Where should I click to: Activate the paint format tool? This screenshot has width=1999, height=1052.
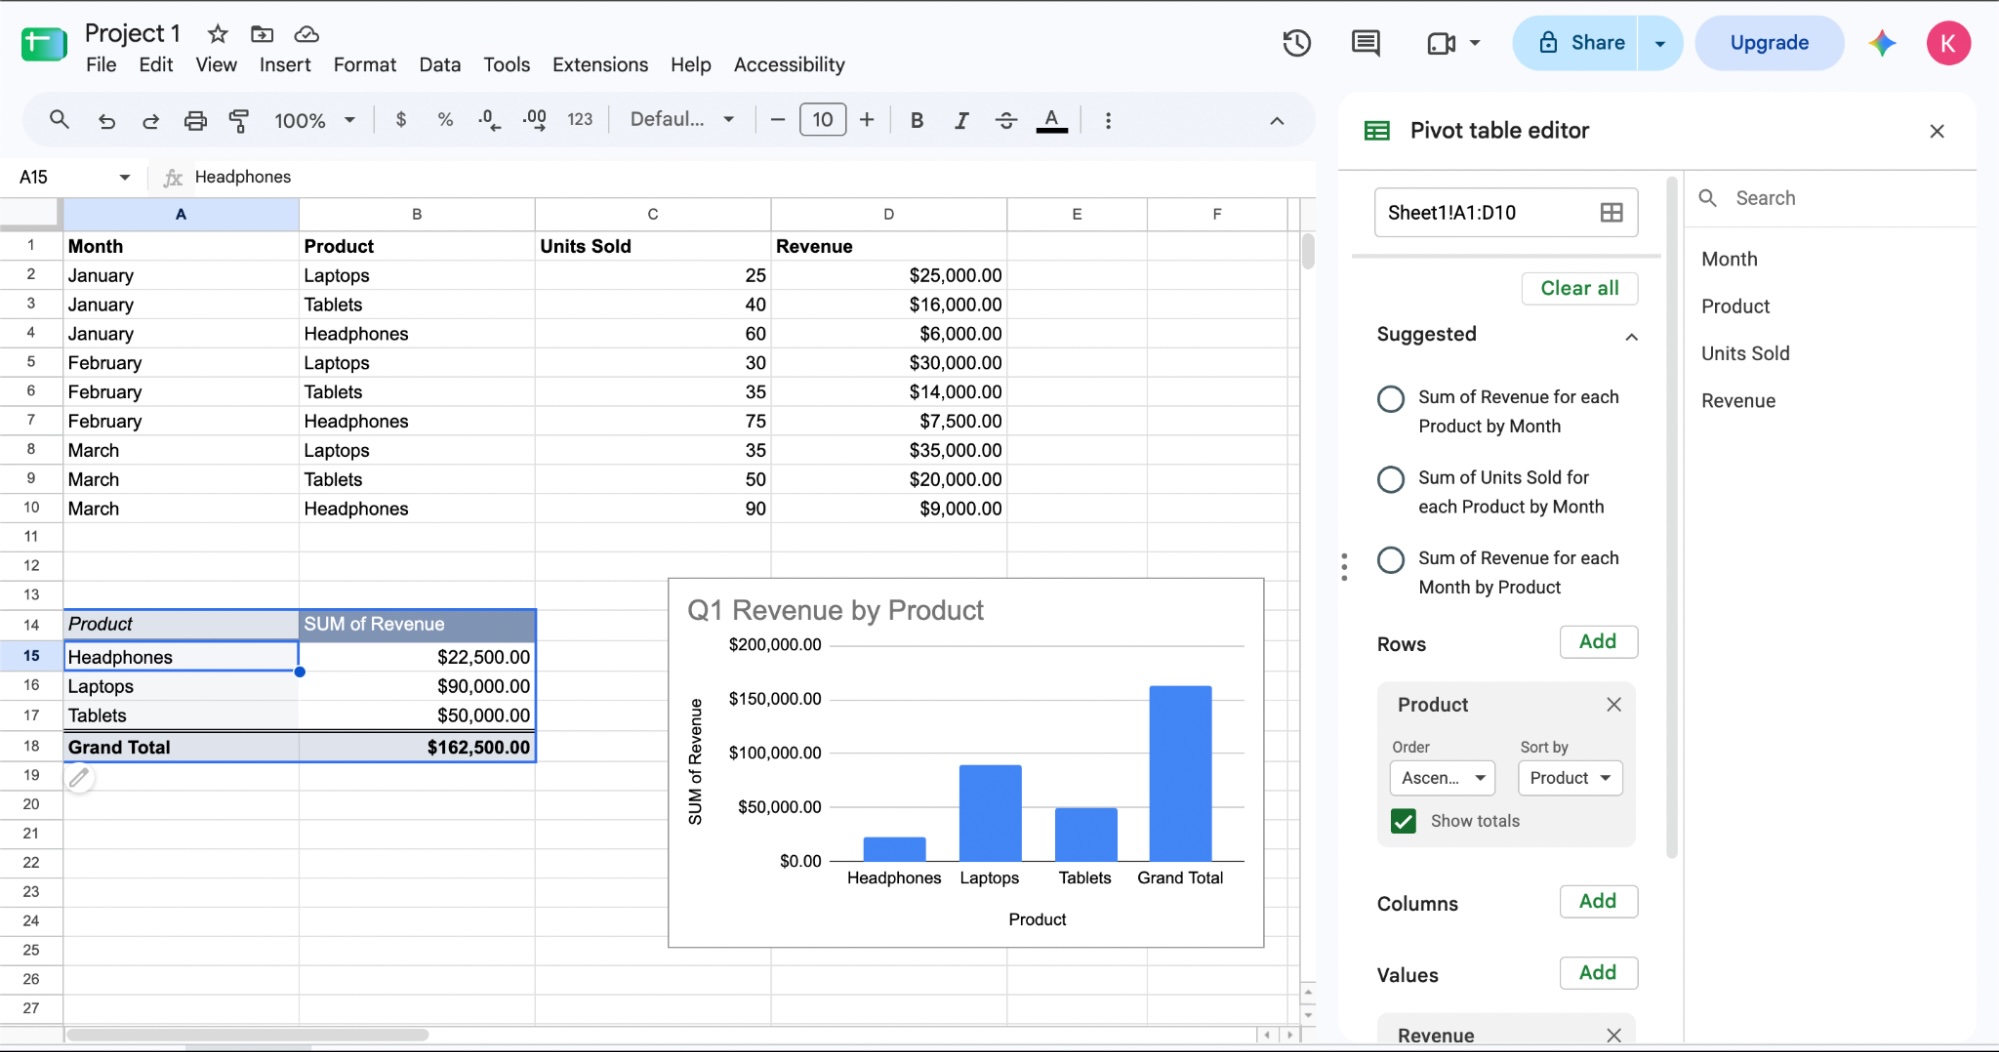pyautogui.click(x=239, y=121)
